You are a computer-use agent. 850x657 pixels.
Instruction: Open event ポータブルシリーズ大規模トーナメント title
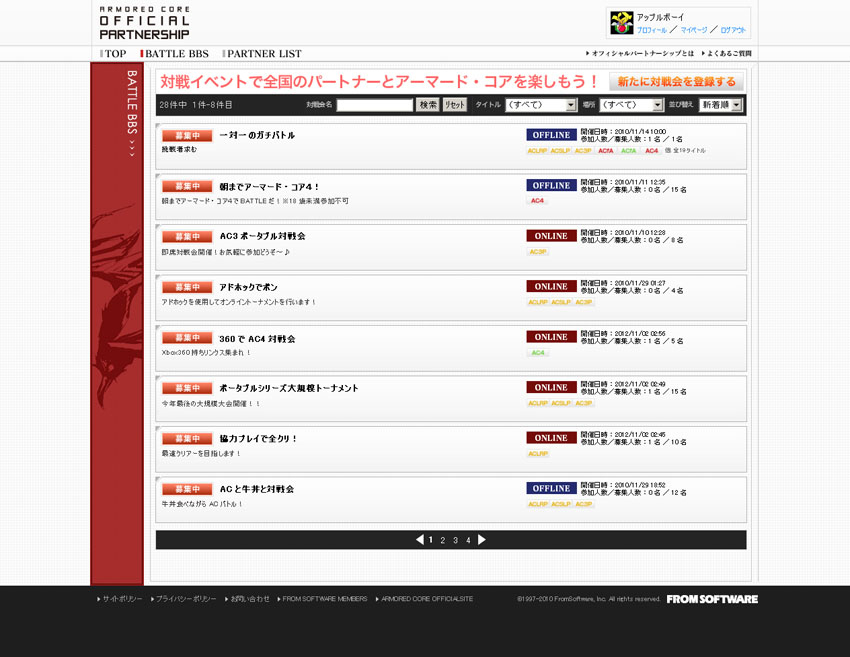(x=289, y=388)
